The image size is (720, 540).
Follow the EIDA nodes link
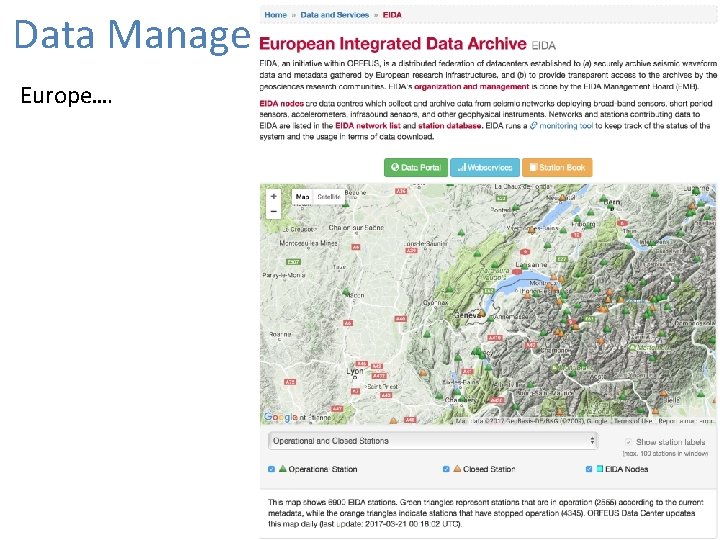click(281, 104)
